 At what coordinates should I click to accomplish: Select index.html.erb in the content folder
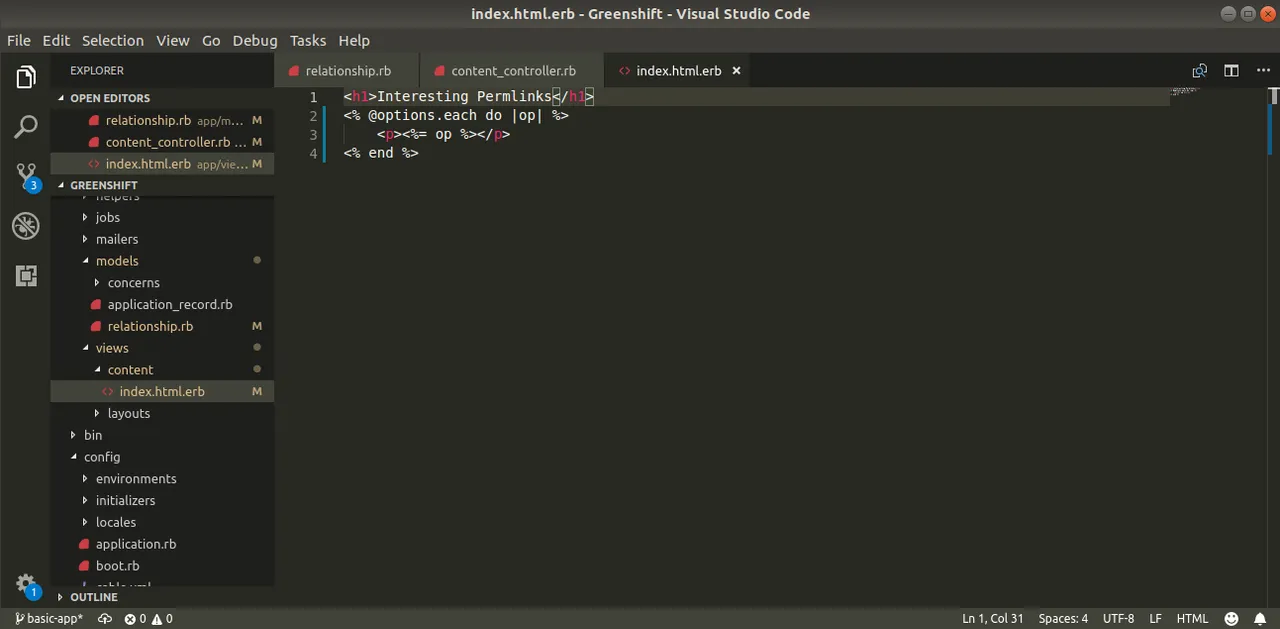(x=161, y=392)
